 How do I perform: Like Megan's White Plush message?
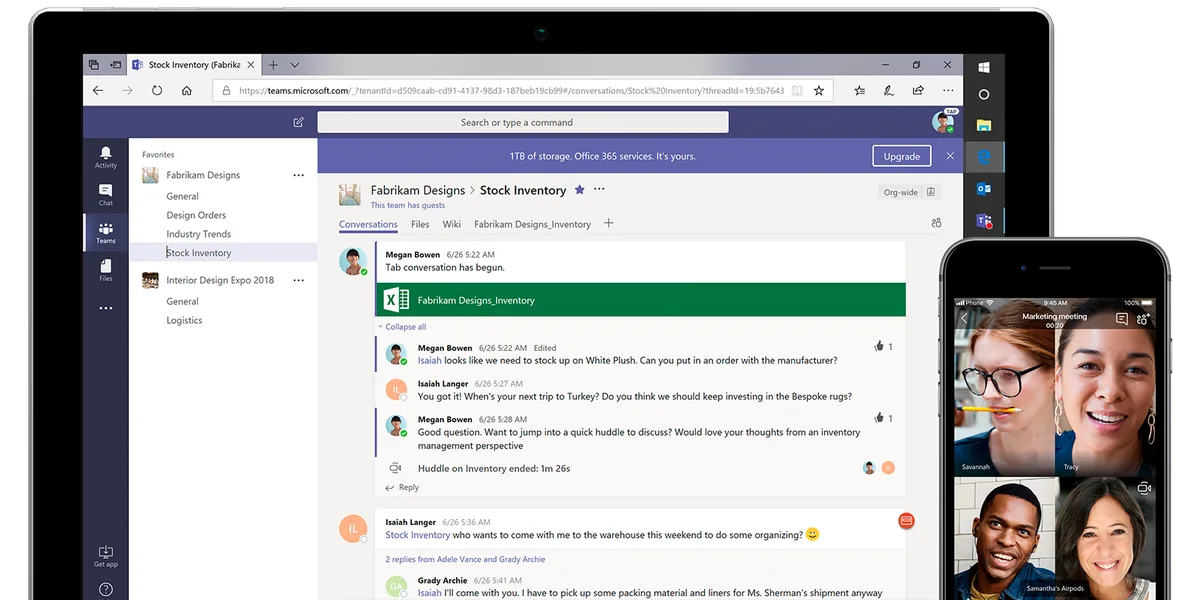(879, 346)
